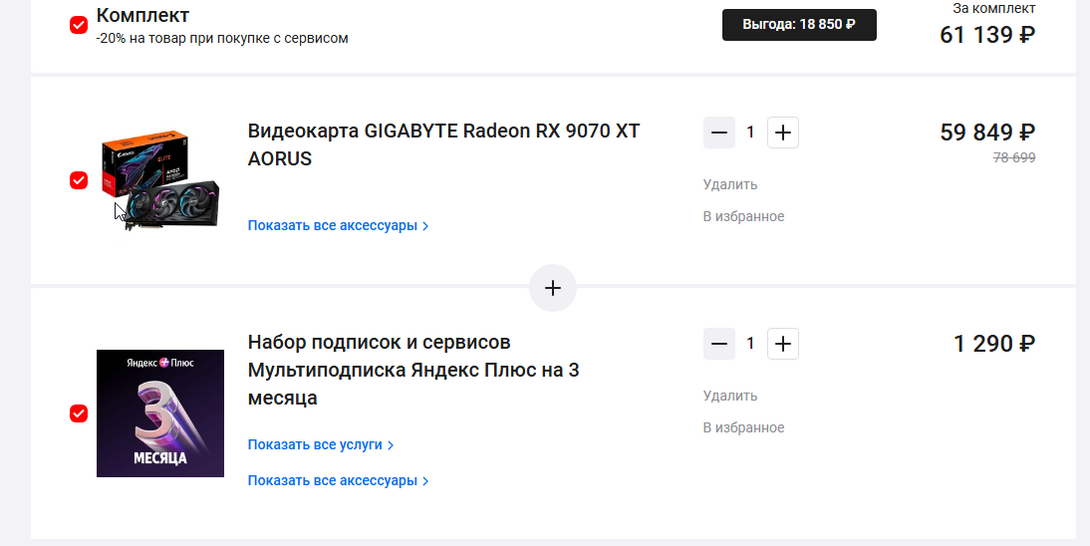The height and width of the screenshot is (546, 1090).
Task: Open Видеокарта GIGABYTE Radeon RX 9070 XT title
Action: (444, 145)
